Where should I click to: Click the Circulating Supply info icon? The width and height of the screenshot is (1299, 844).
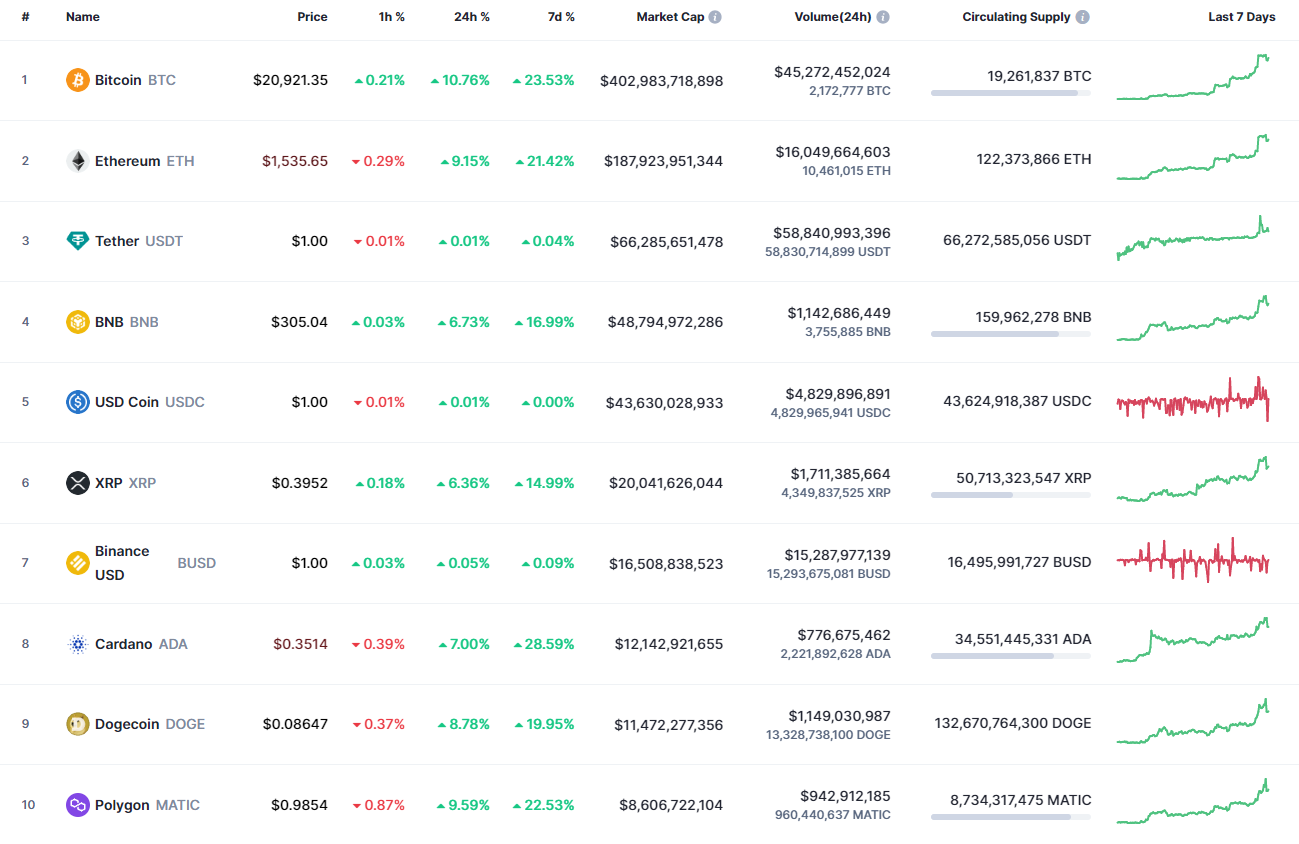[1082, 16]
